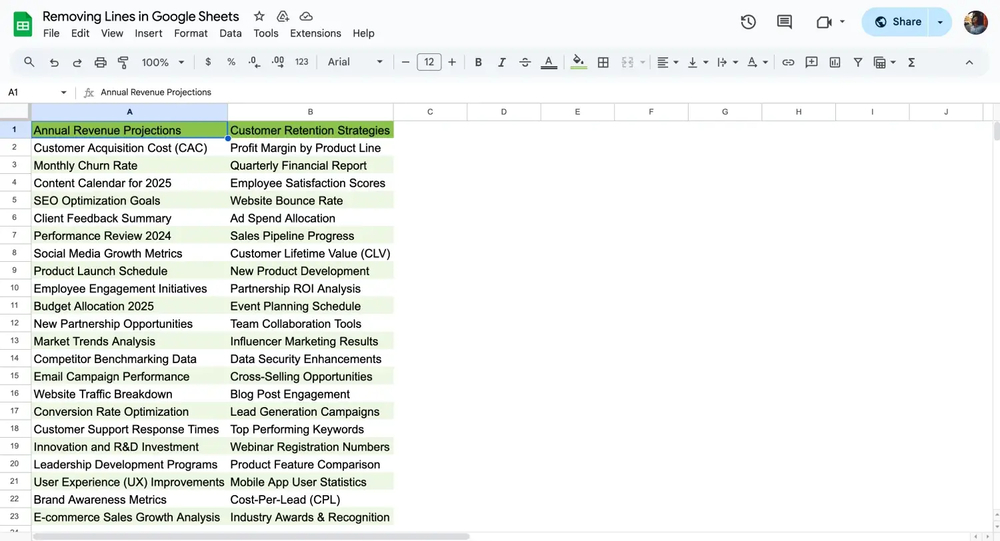Screen dimensions: 1000x541
Task: Click the Functions sigma icon
Action: coord(911,62)
